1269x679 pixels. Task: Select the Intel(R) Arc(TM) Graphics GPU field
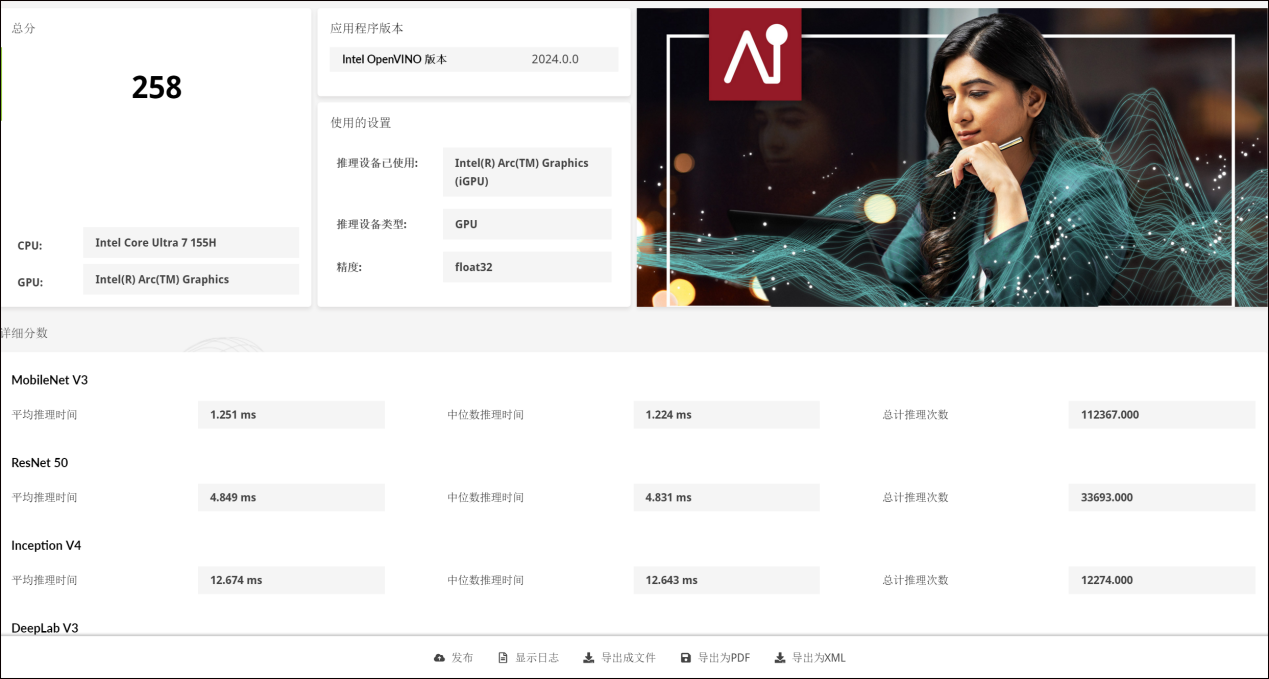(190, 280)
